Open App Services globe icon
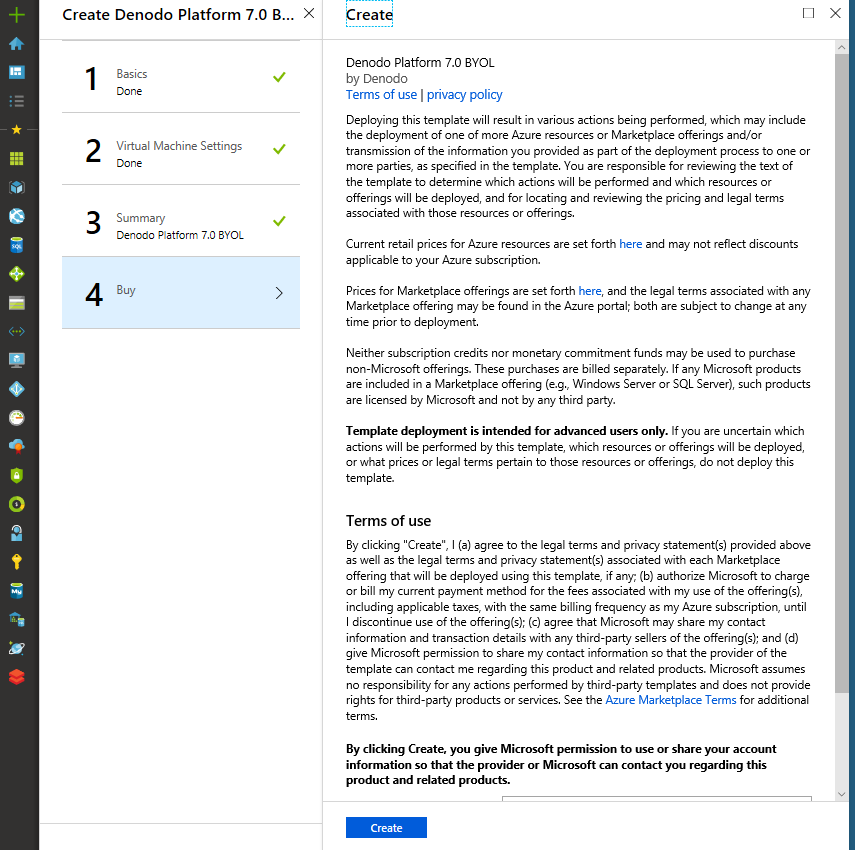855x850 pixels. [17, 216]
